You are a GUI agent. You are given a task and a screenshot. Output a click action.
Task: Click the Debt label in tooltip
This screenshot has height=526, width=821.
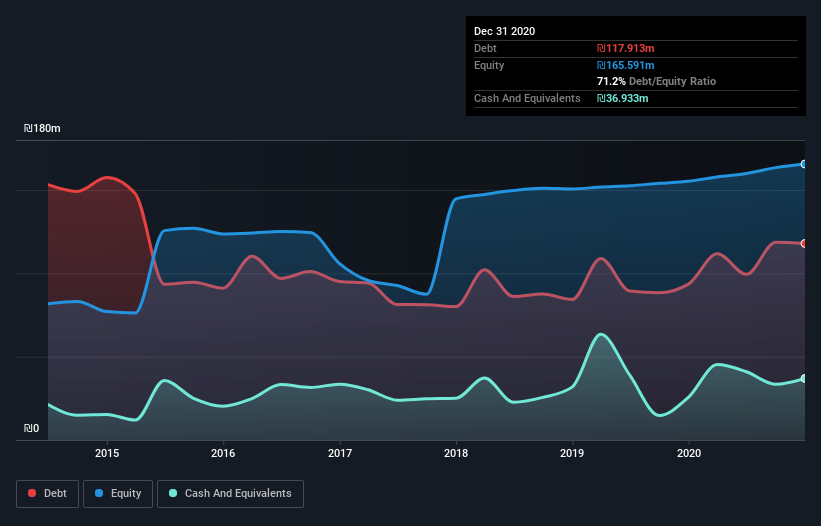[x=485, y=48]
